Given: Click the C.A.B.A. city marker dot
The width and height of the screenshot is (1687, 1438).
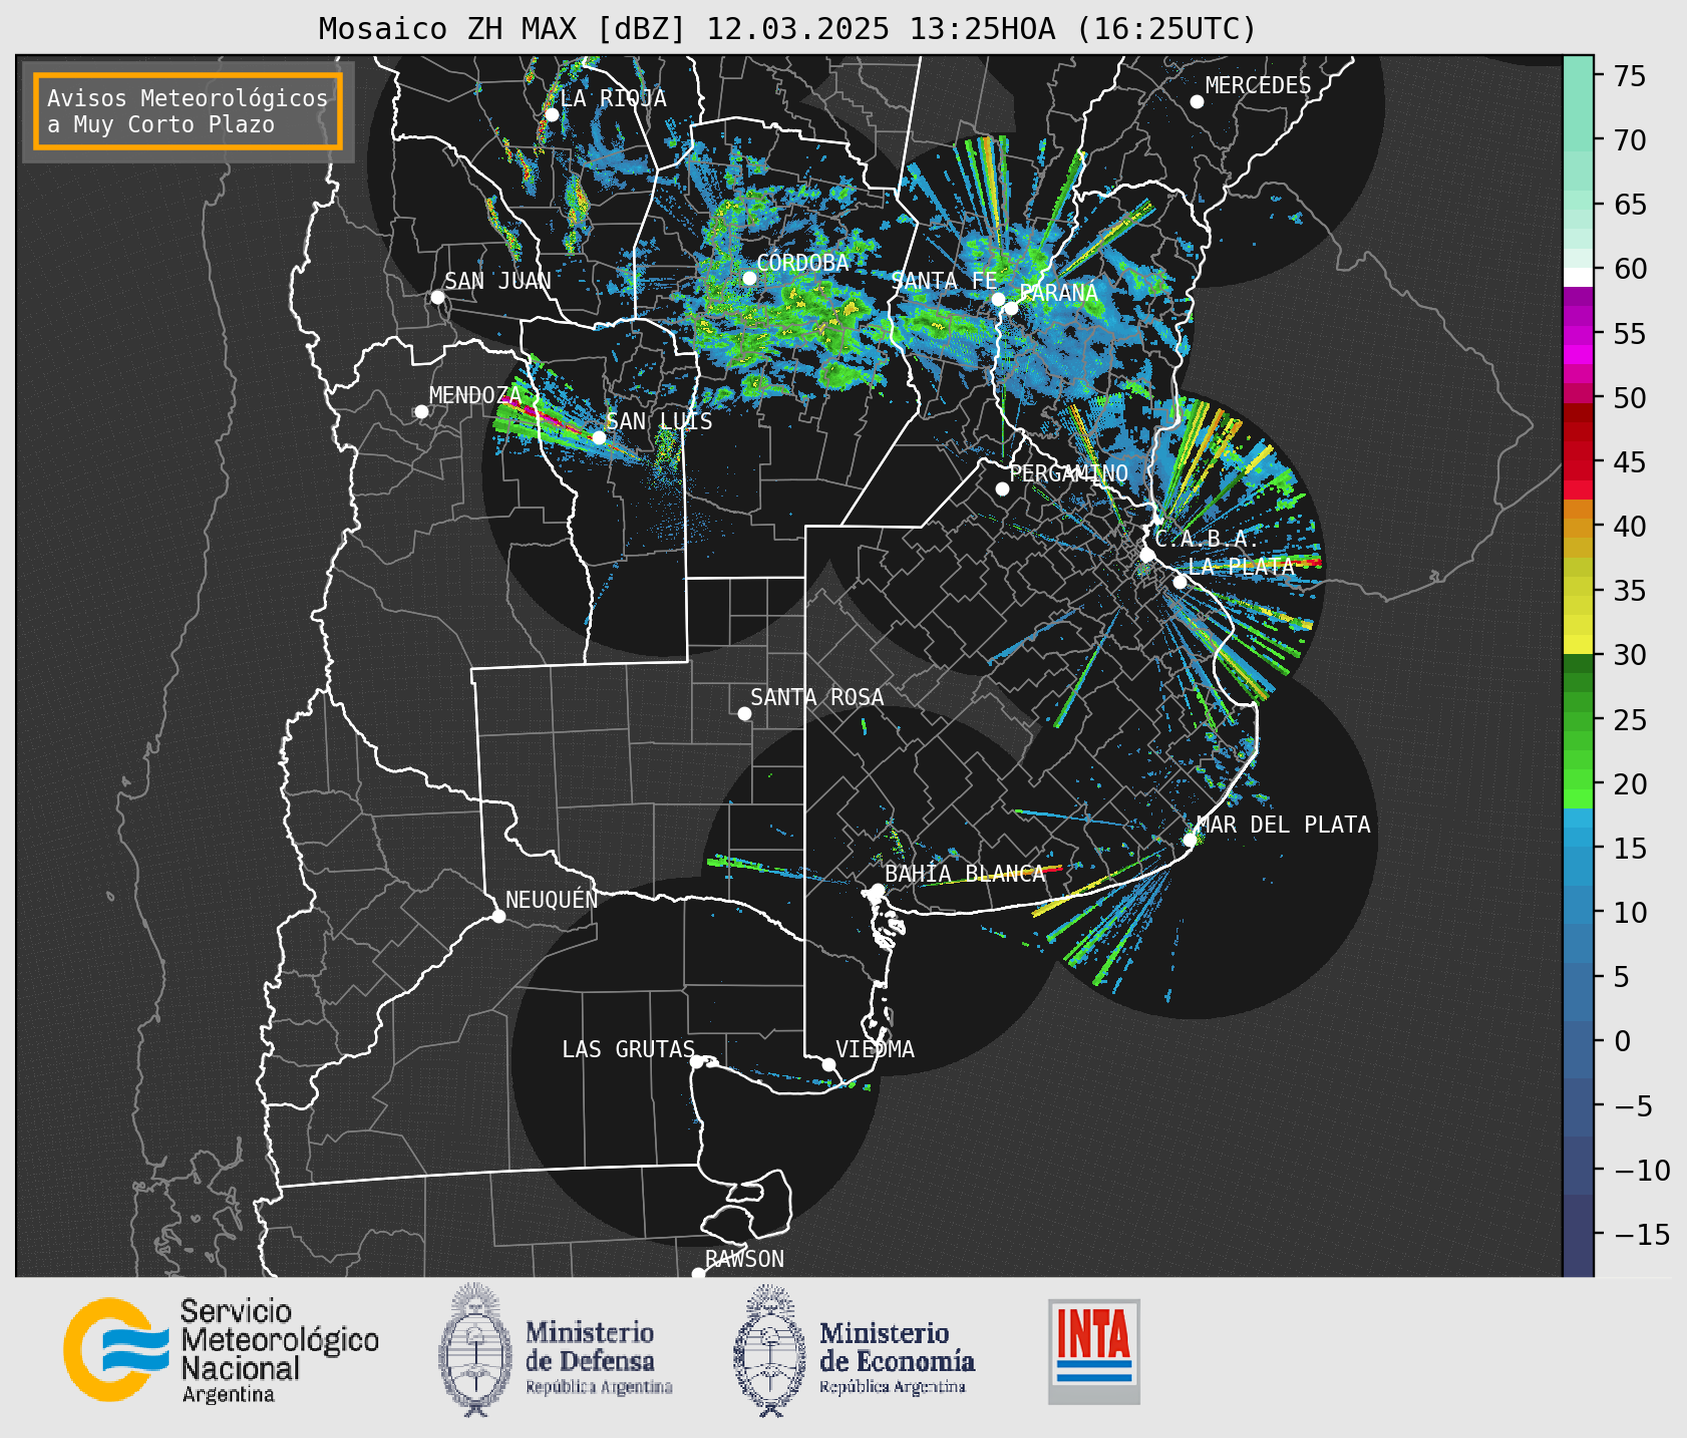Looking at the screenshot, I should [x=1148, y=555].
